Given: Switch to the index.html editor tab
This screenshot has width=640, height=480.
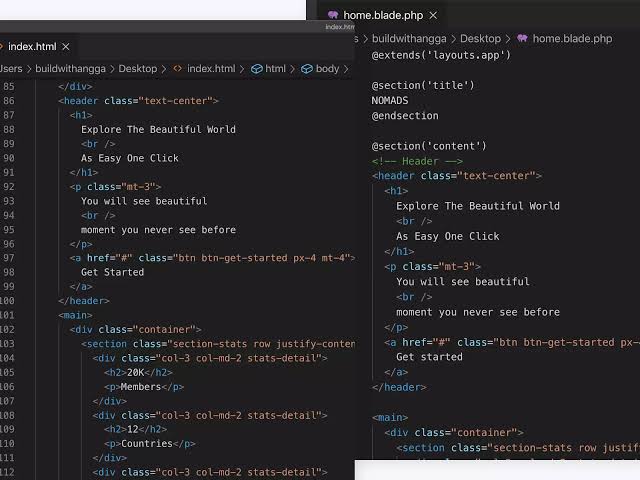Looking at the screenshot, I should (x=33, y=47).
